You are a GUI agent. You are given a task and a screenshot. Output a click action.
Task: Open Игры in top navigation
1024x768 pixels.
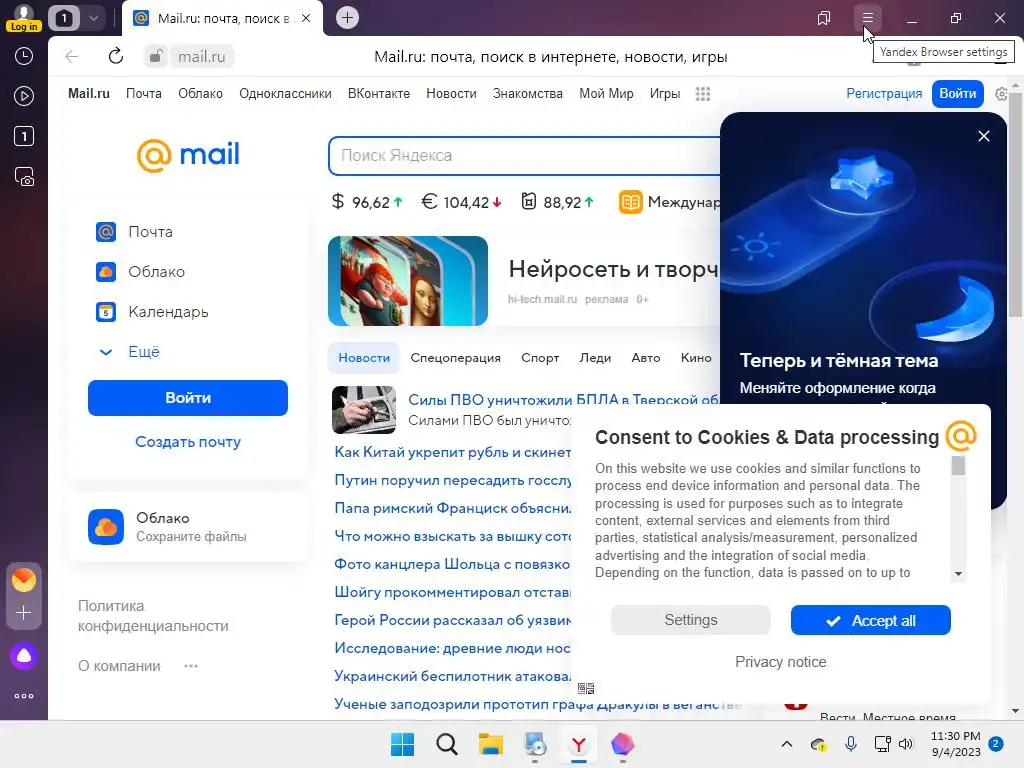[665, 94]
